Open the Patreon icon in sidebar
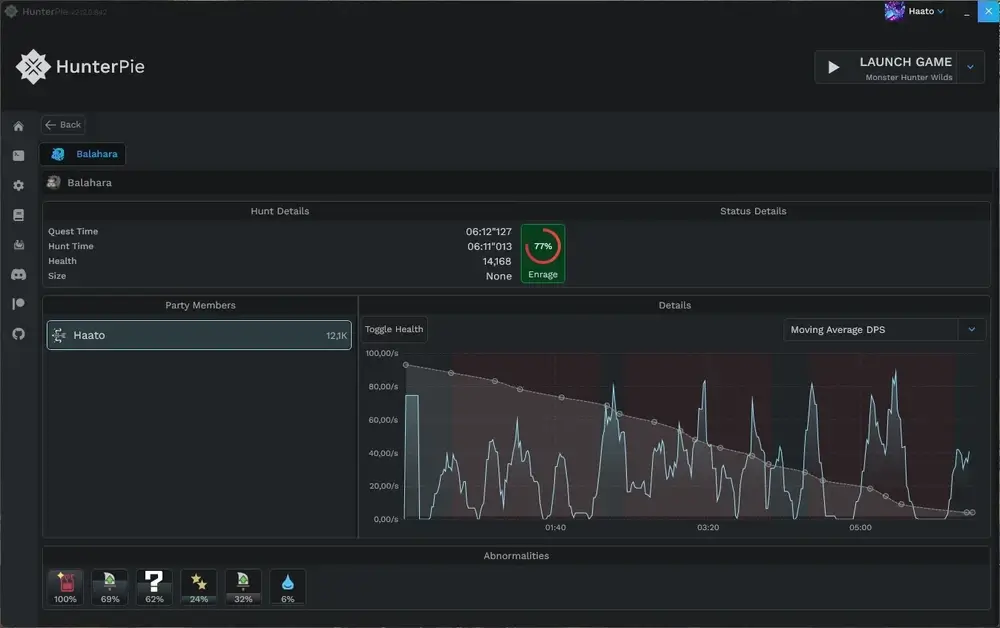This screenshot has width=1000, height=628. (18, 303)
